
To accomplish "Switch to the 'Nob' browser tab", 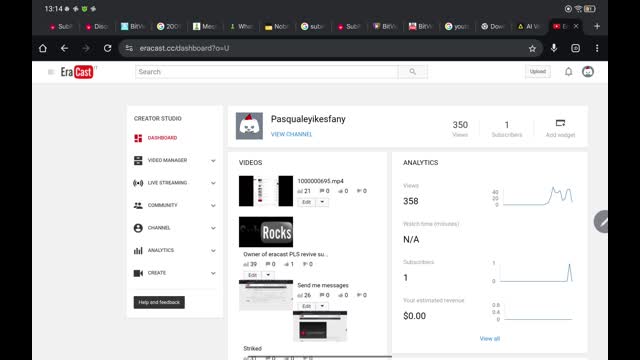I will (x=277, y=26).
